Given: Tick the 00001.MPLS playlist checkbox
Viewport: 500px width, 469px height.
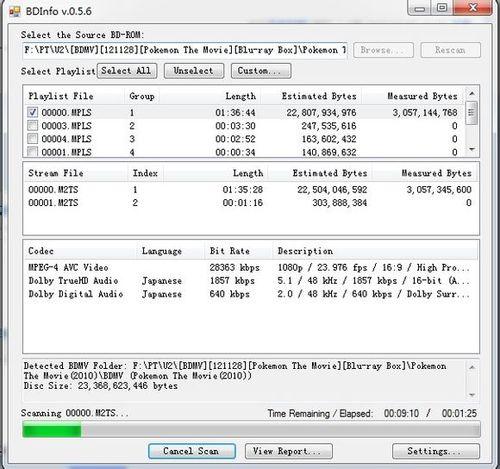Looking at the screenshot, I should point(32,152).
